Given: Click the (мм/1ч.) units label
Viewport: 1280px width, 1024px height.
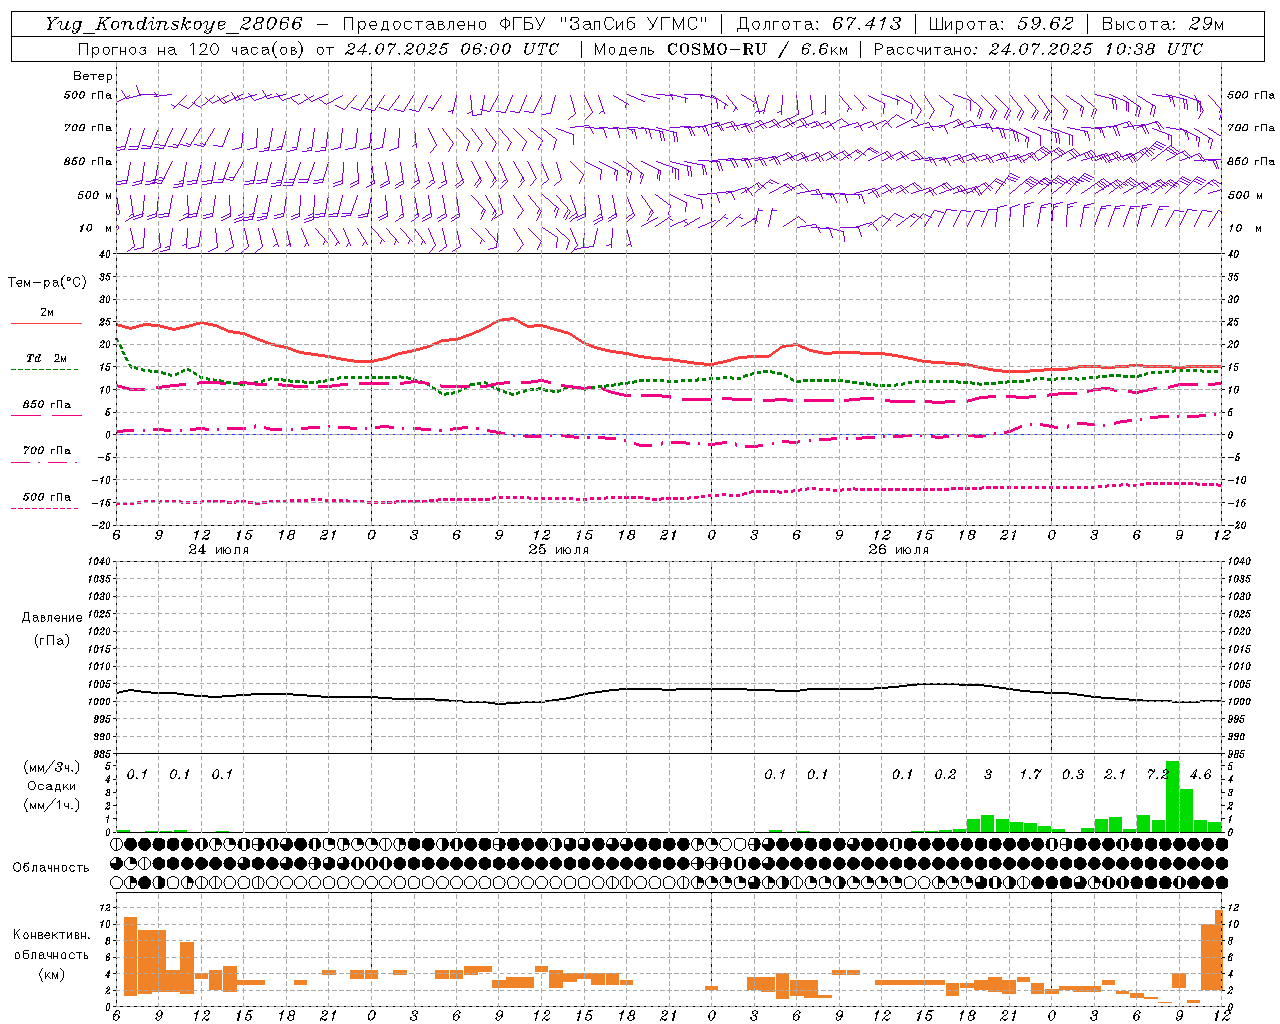Looking at the screenshot, I should coord(51,805).
